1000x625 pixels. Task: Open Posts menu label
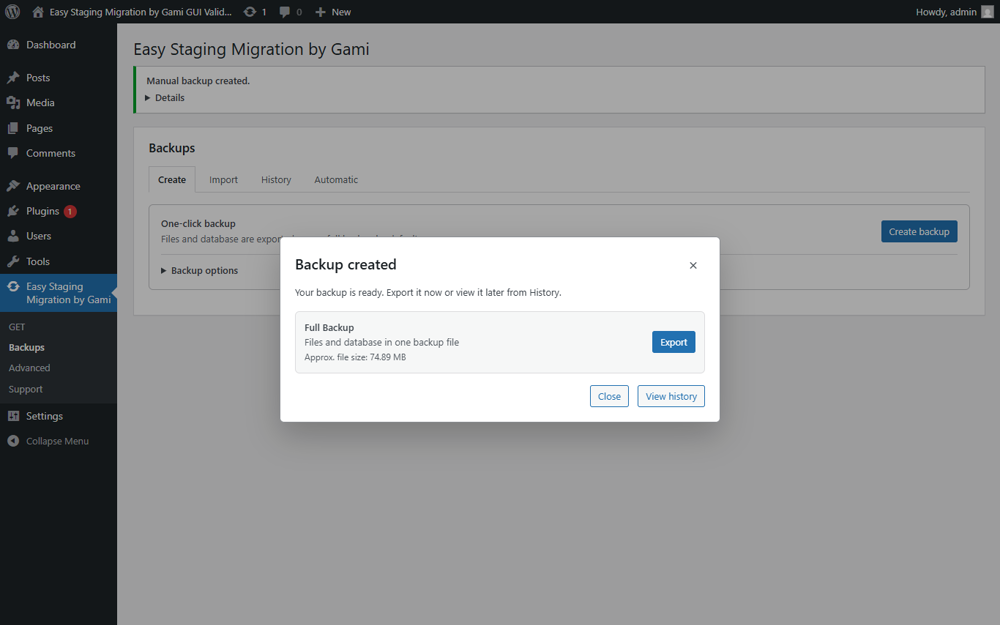point(38,78)
